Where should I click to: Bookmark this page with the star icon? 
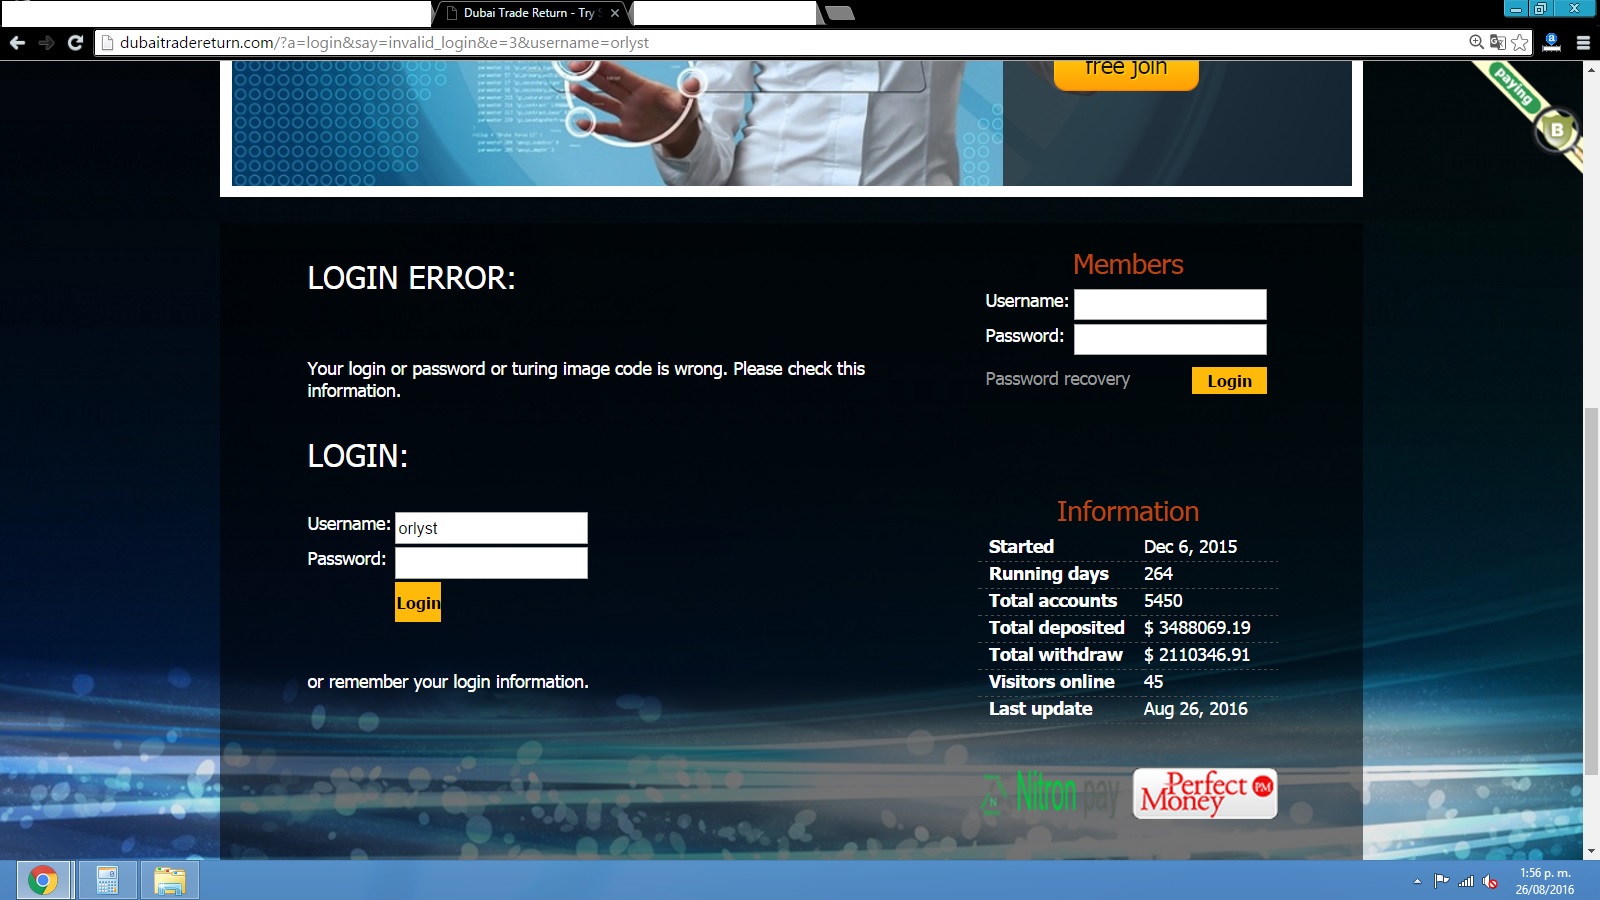1520,42
